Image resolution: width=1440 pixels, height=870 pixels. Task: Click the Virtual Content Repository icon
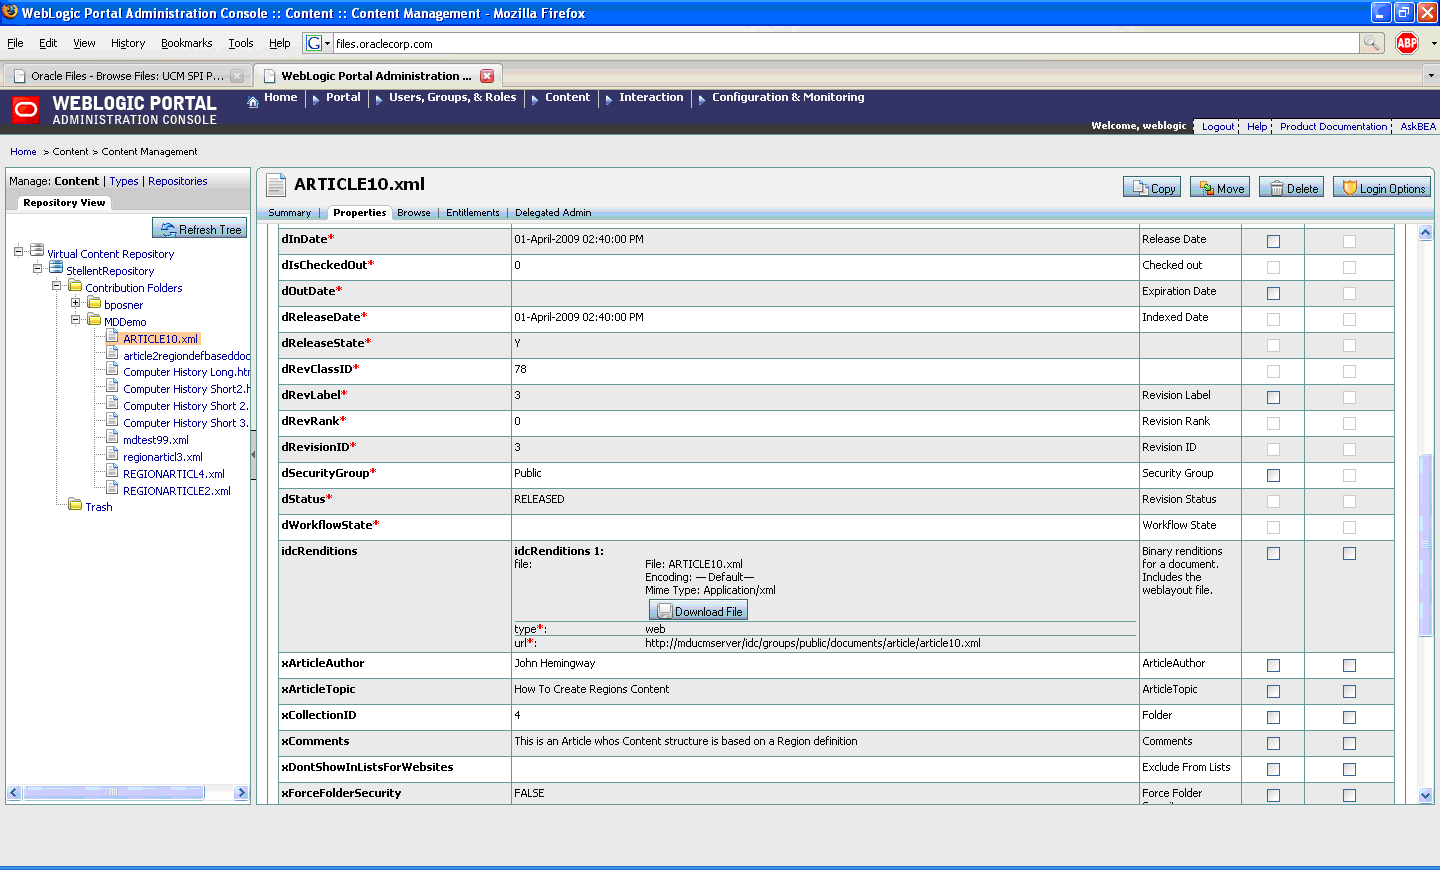tap(37, 251)
